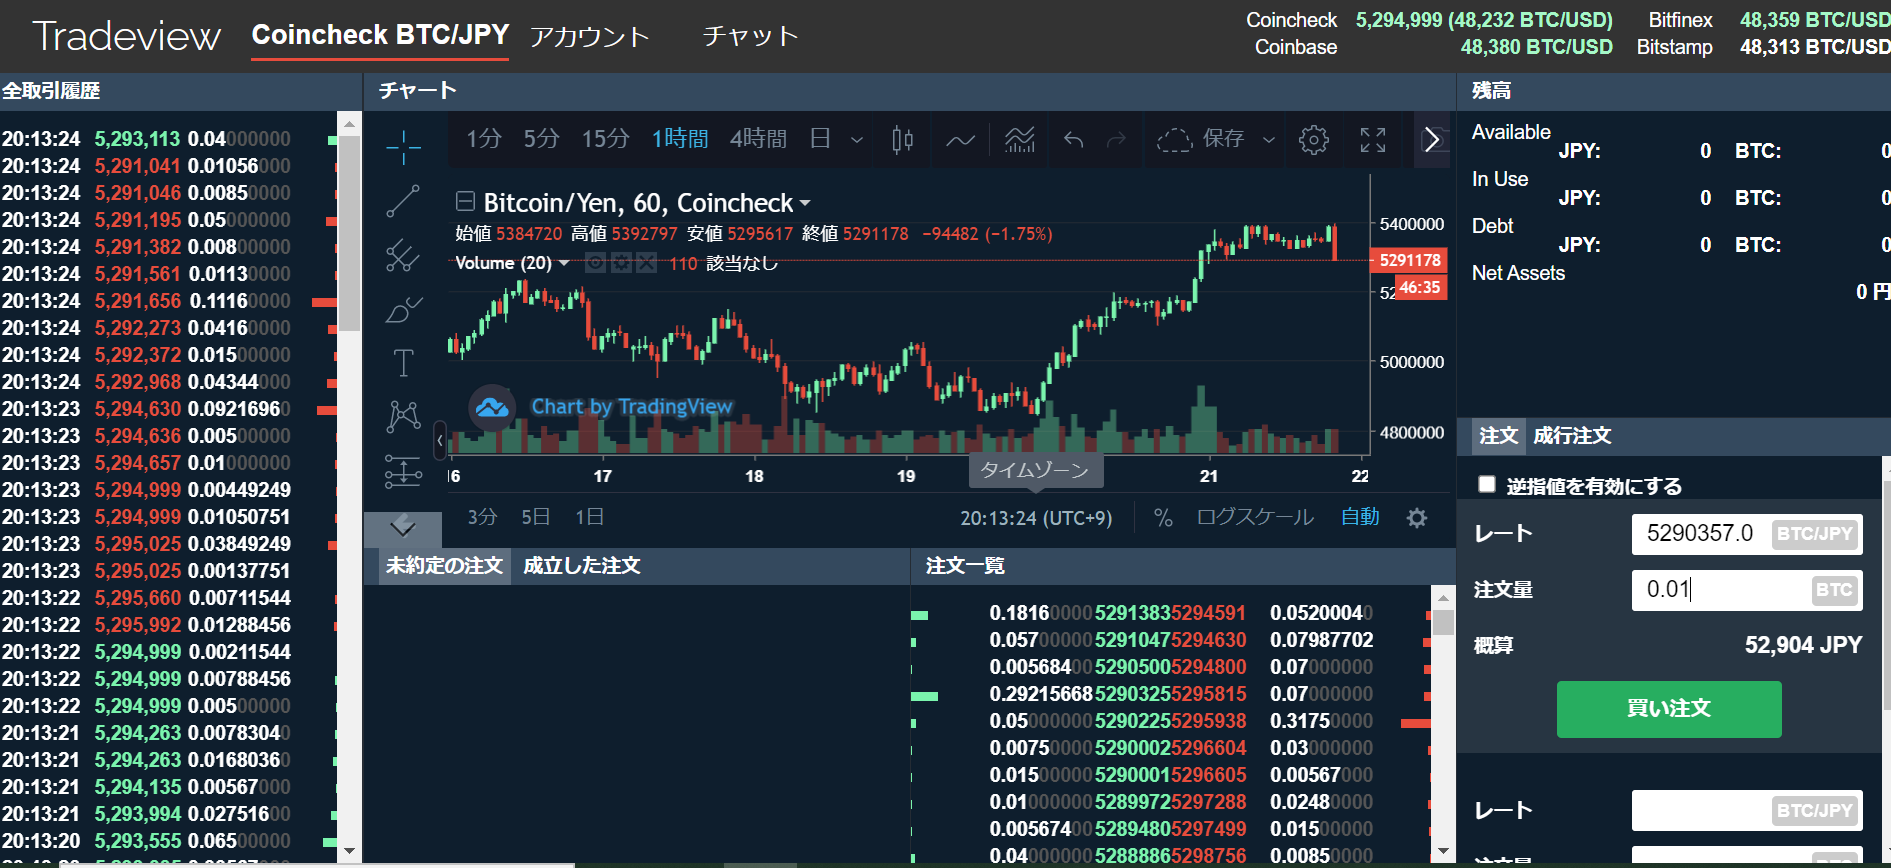Viewport: 1891px width, 868px height.
Task: Set chart interval to 1分
Action: click(x=484, y=138)
